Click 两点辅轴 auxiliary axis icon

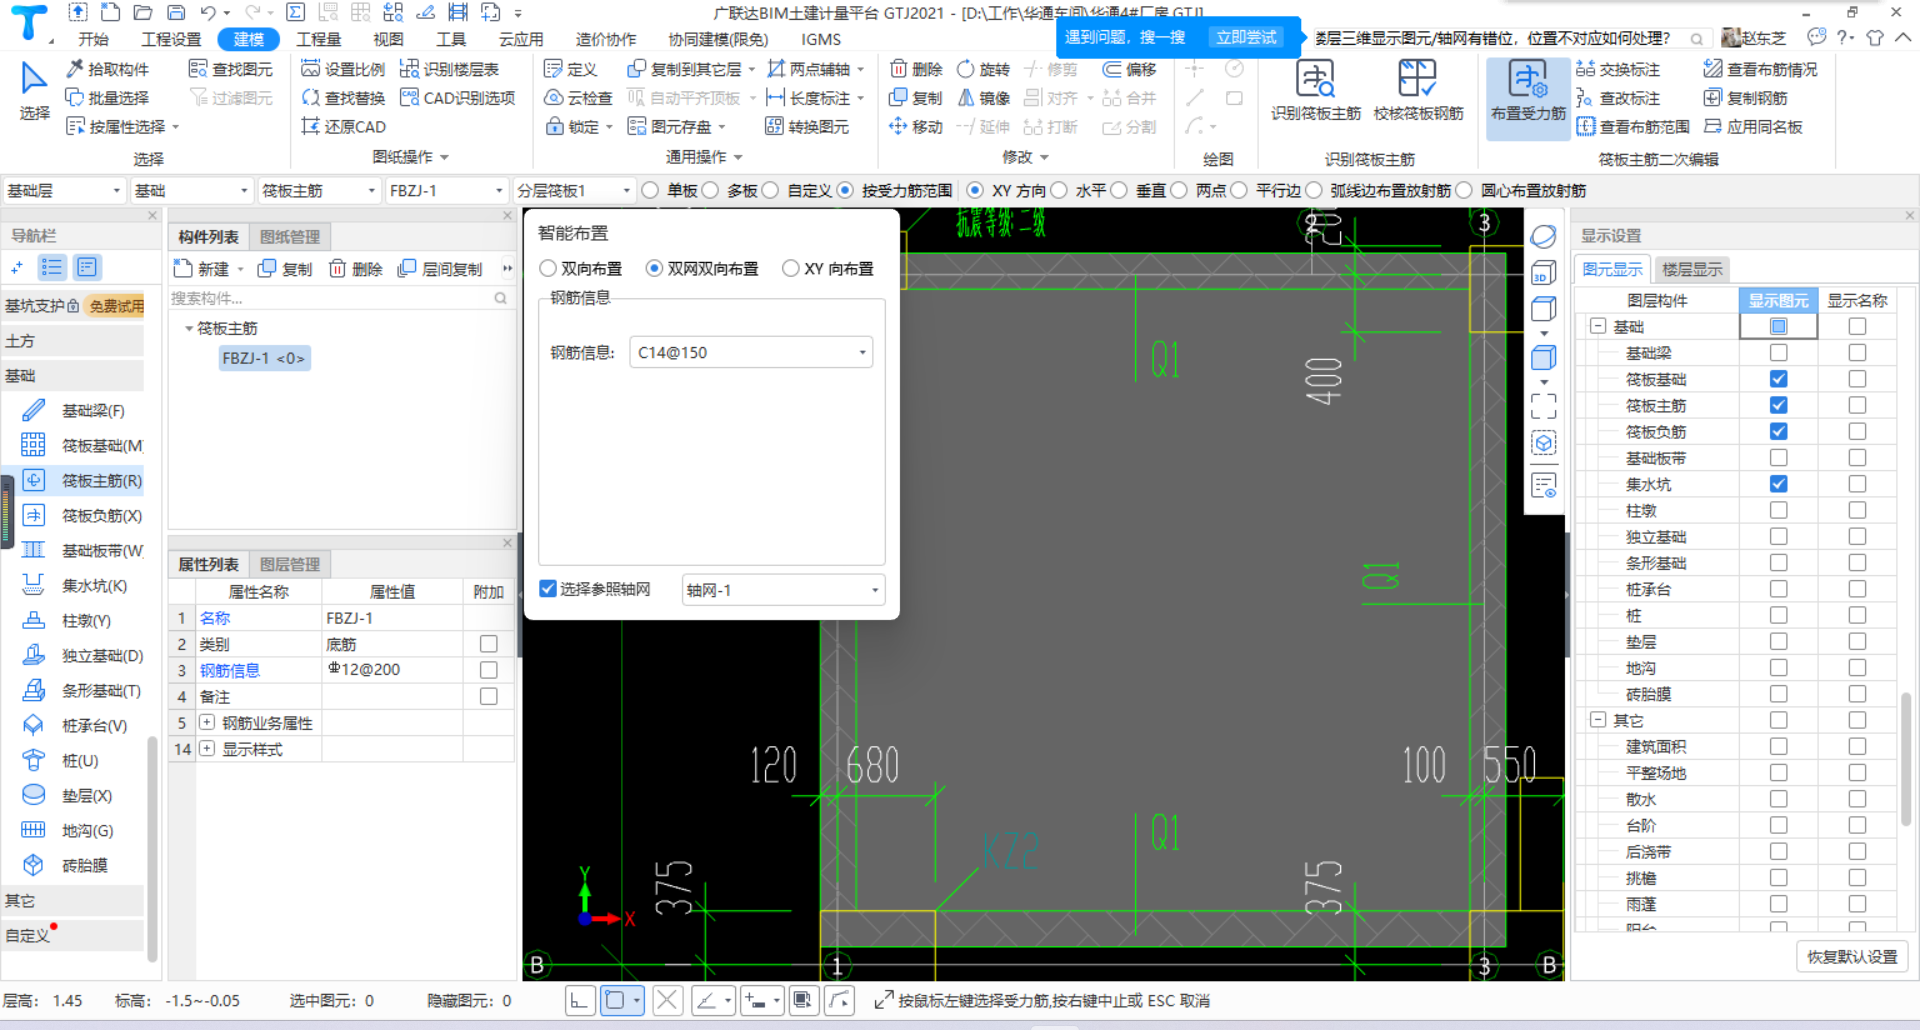tap(775, 69)
